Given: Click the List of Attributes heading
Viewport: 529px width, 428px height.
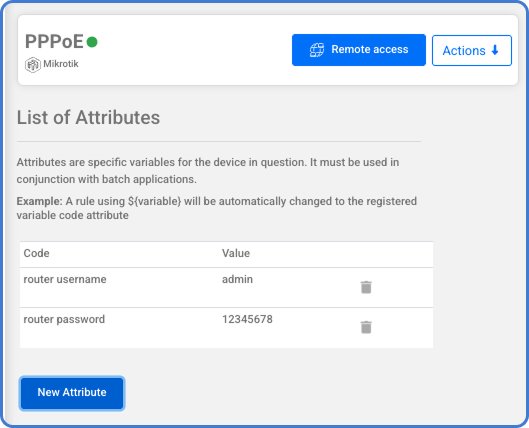Looking at the screenshot, I should (x=88, y=118).
